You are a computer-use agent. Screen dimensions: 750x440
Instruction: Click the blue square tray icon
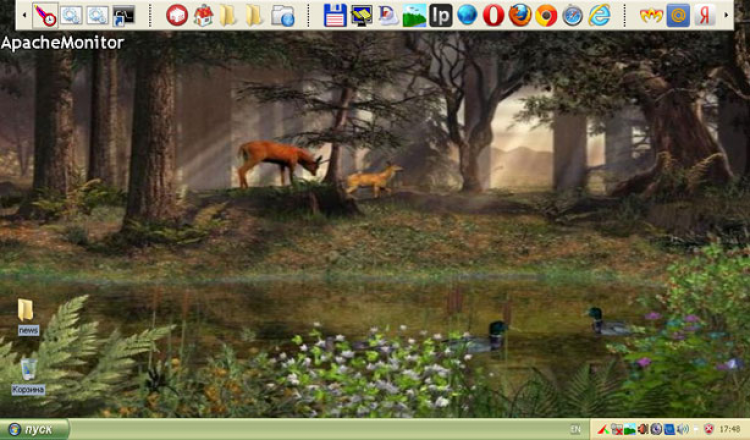(x=670, y=429)
